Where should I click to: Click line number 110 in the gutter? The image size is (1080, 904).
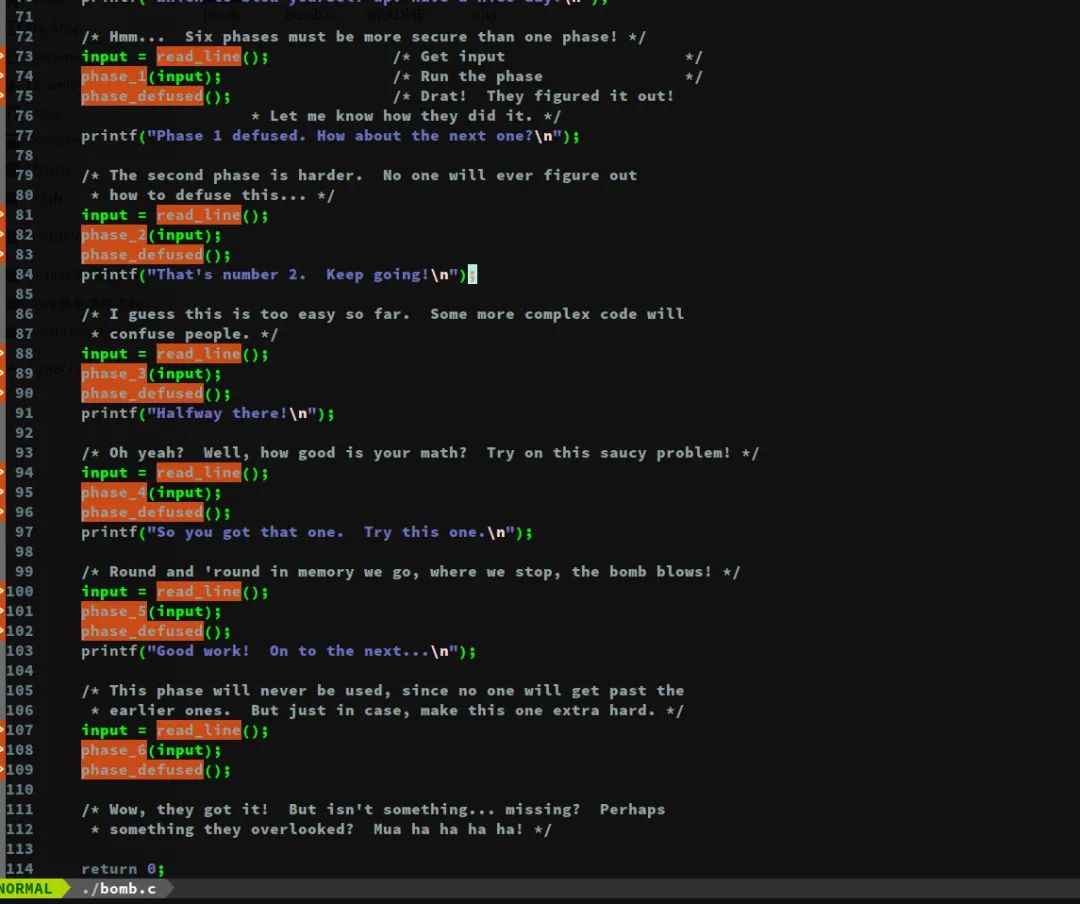(19, 790)
